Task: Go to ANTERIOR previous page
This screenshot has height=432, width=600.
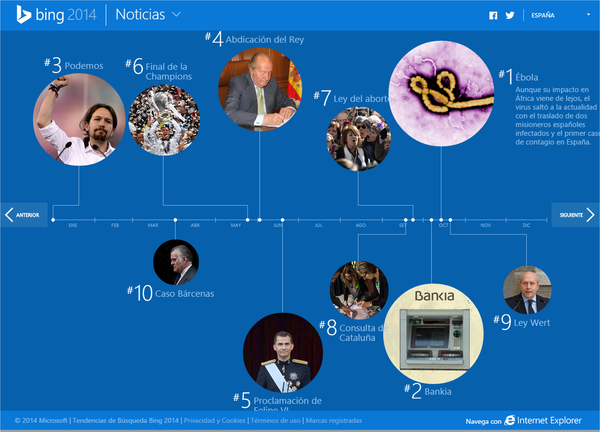Action: [24, 215]
